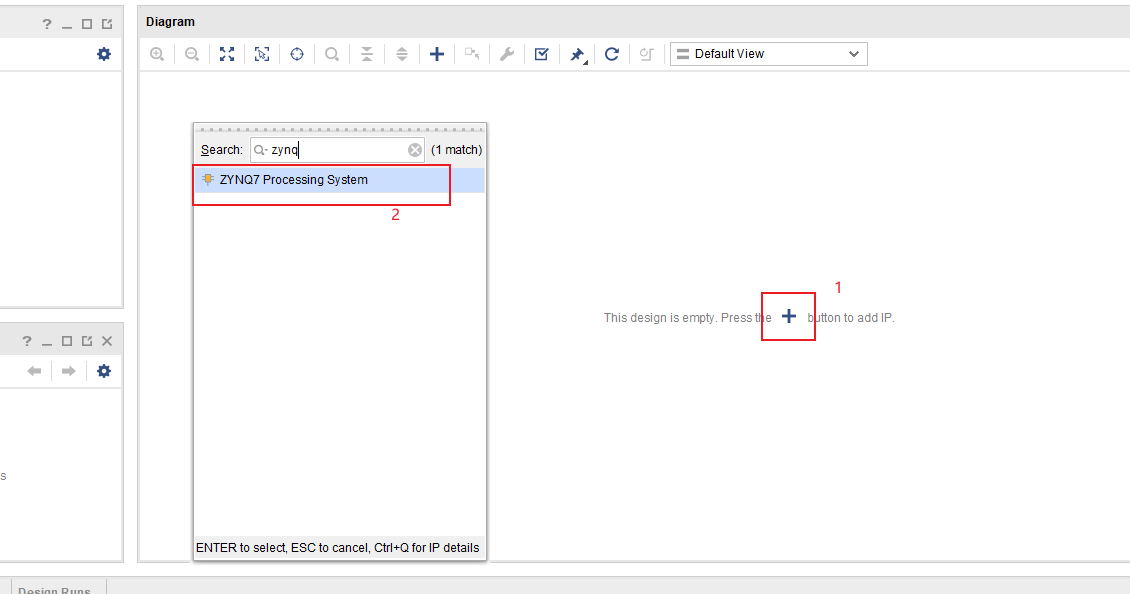Open settings gear of upper left panel

pyautogui.click(x=104, y=54)
